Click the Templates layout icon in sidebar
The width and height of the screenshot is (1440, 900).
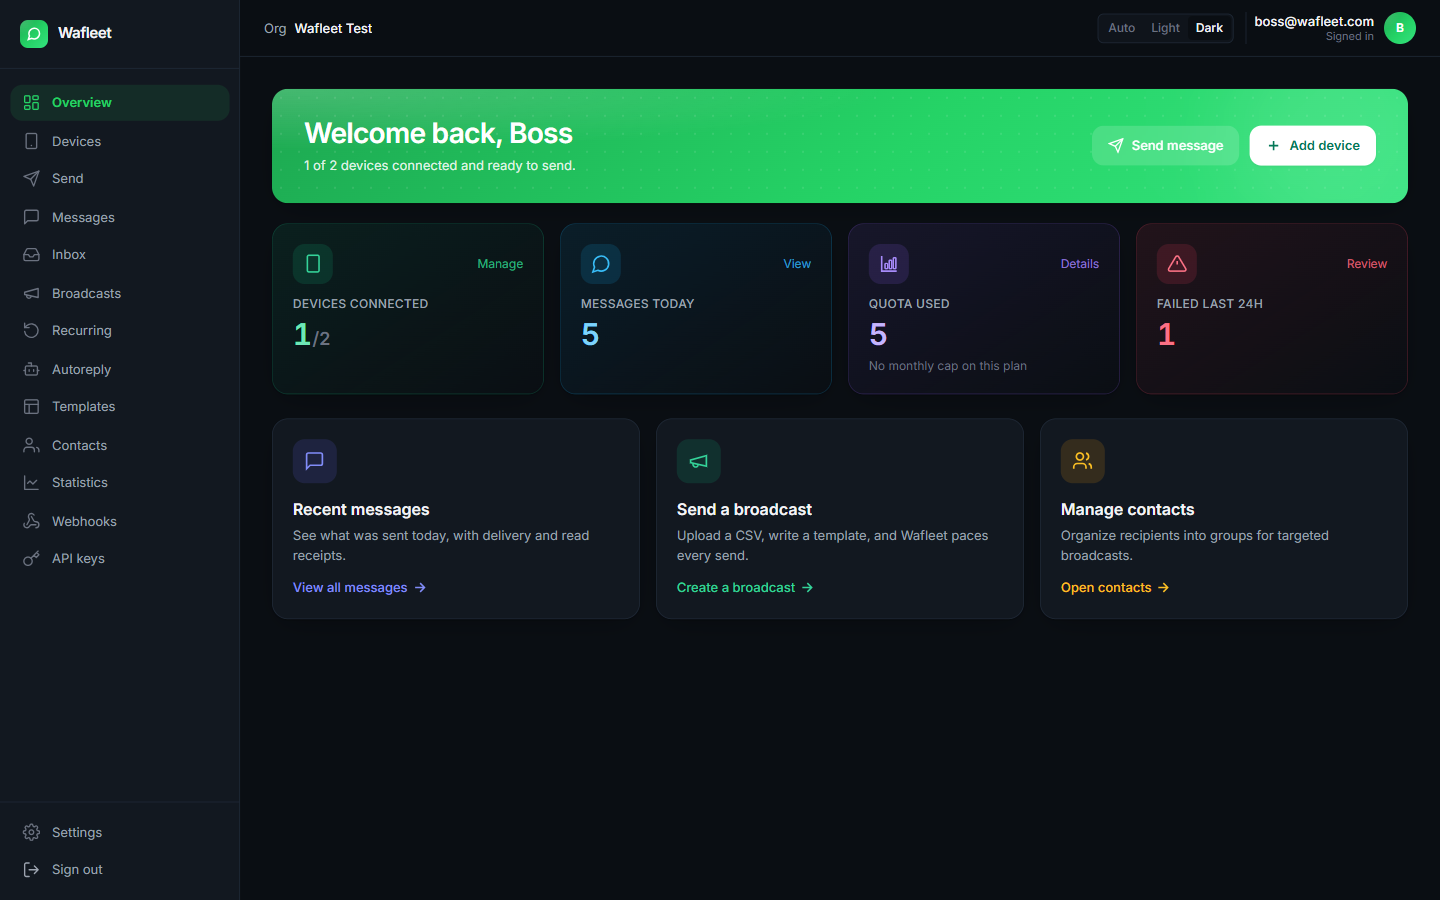point(31,407)
